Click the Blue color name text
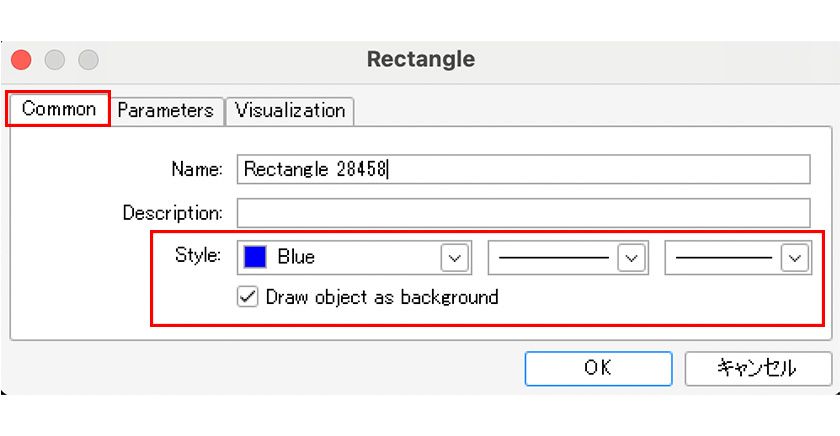 (x=296, y=257)
